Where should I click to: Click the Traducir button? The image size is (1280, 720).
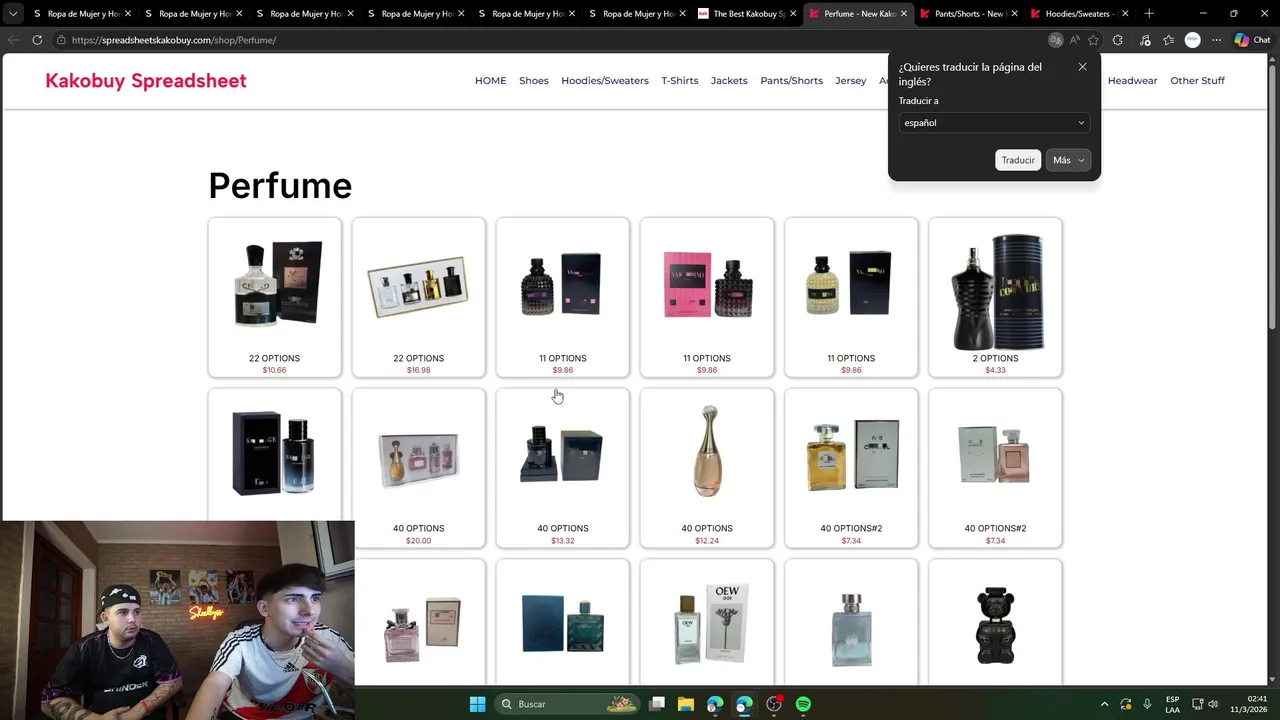coord(1018,160)
